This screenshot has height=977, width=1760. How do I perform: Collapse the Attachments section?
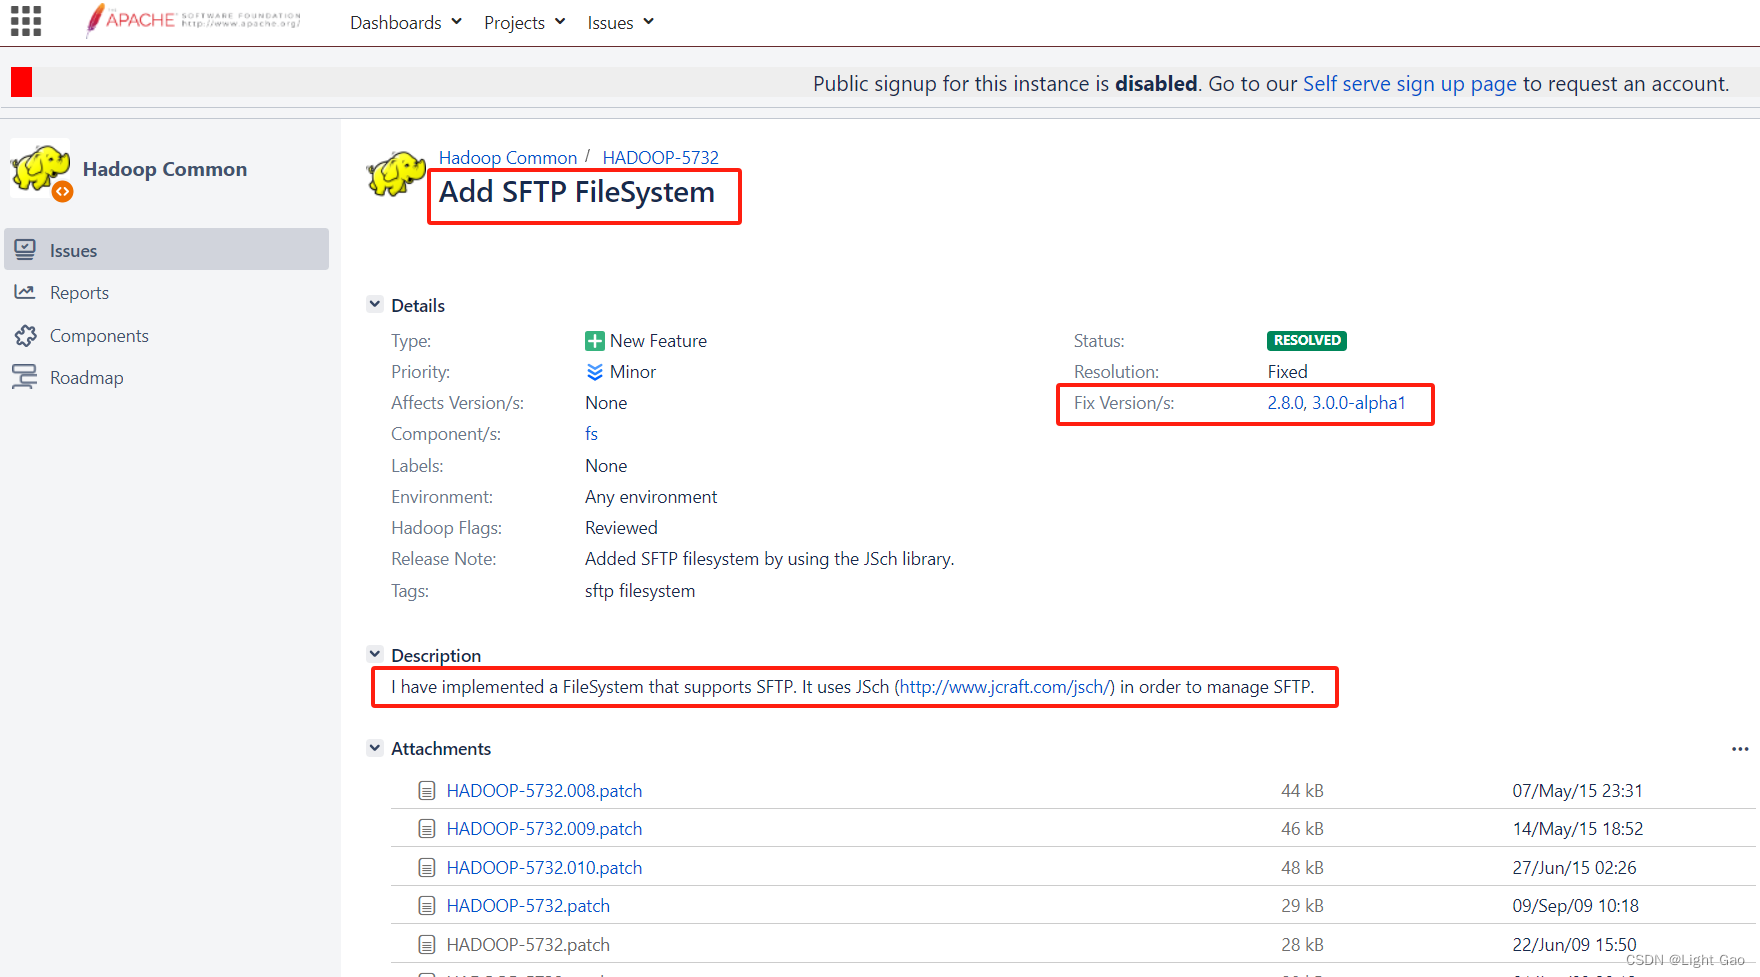point(375,747)
